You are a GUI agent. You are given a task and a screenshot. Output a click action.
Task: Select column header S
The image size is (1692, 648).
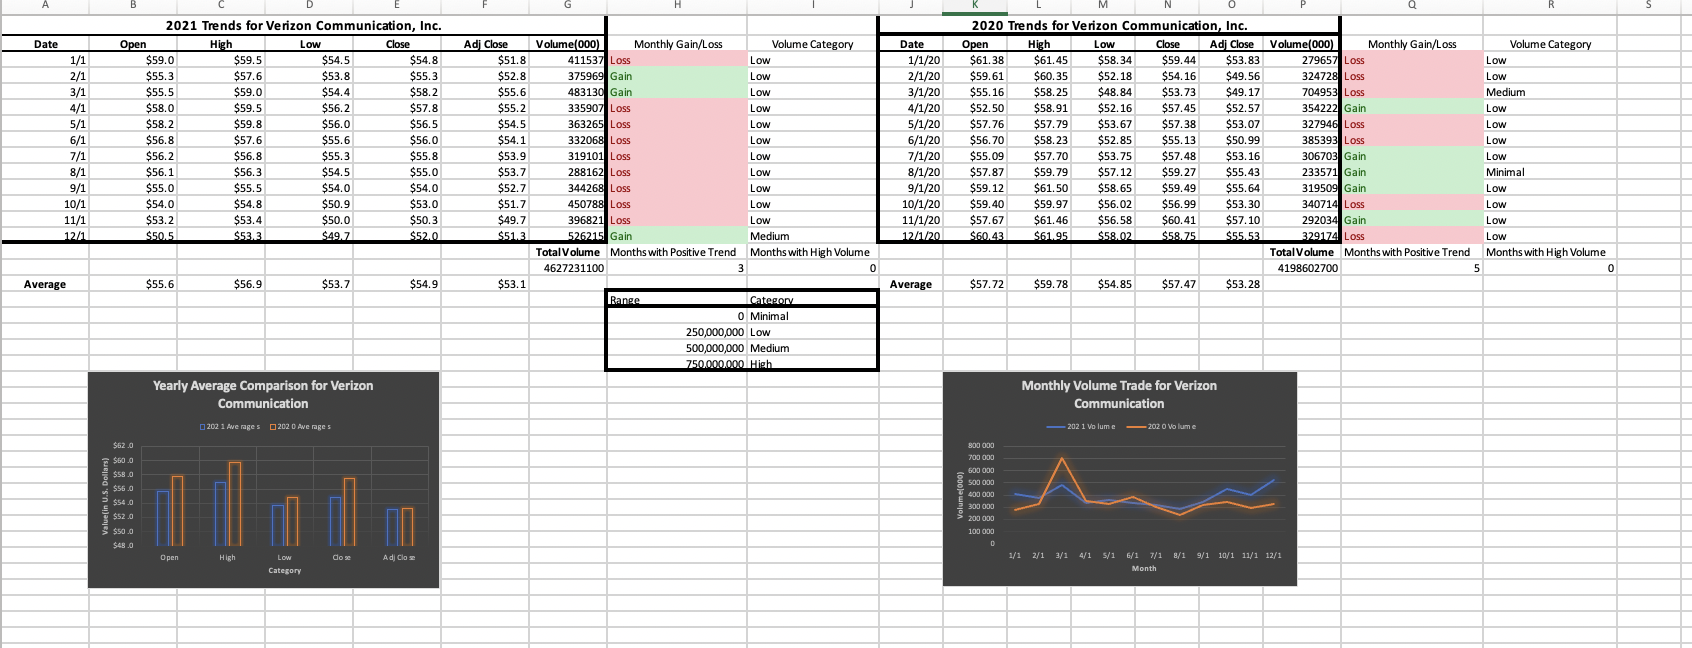point(1649,6)
